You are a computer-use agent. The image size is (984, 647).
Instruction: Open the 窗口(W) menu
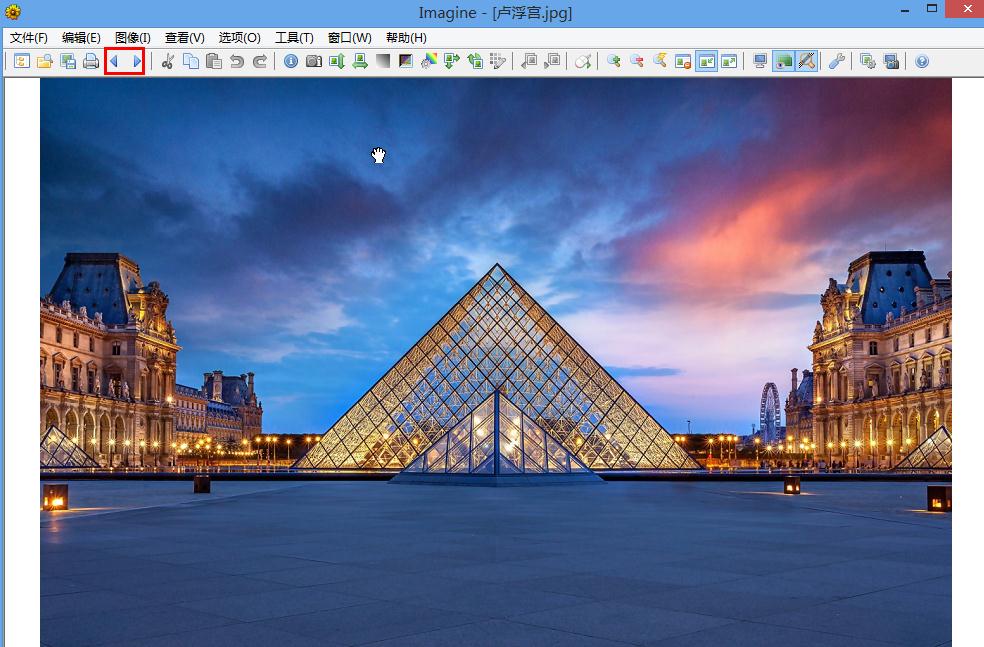pyautogui.click(x=350, y=38)
